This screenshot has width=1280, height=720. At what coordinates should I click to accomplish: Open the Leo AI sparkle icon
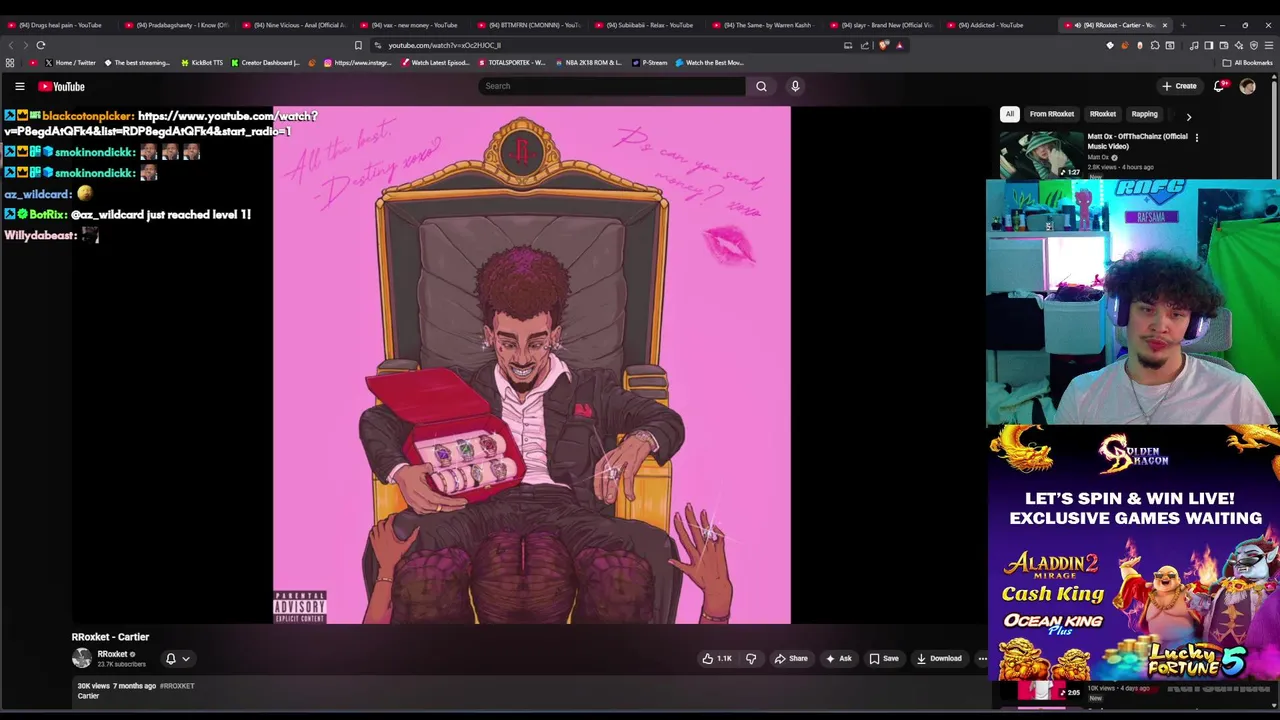[1239, 45]
